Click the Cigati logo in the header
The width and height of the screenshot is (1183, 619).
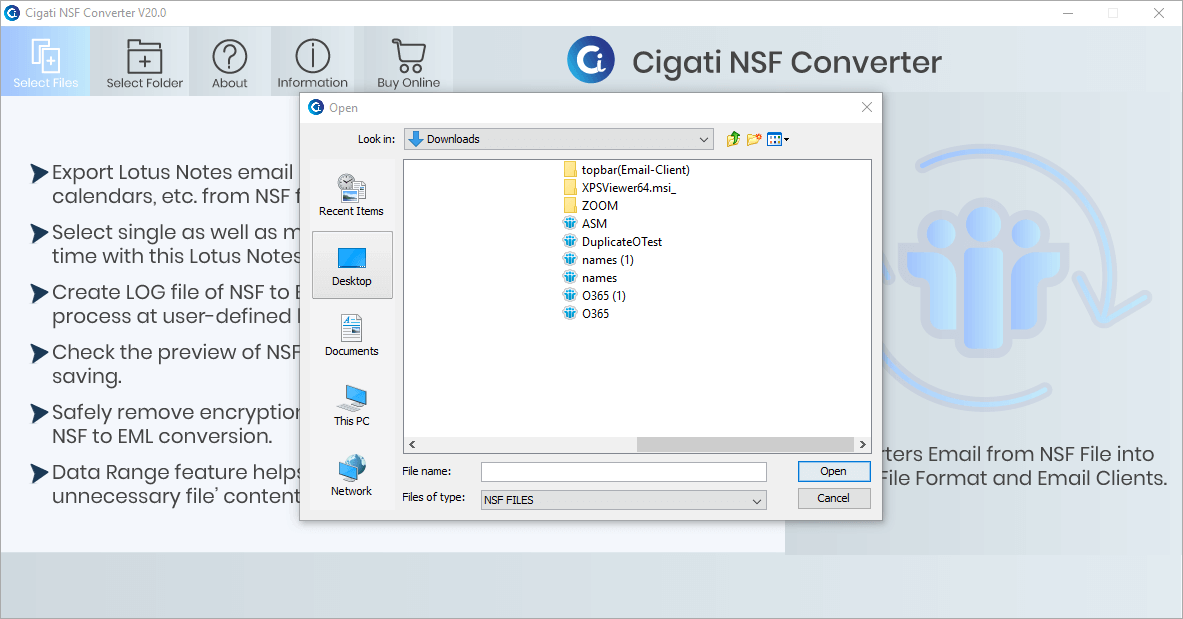(591, 60)
